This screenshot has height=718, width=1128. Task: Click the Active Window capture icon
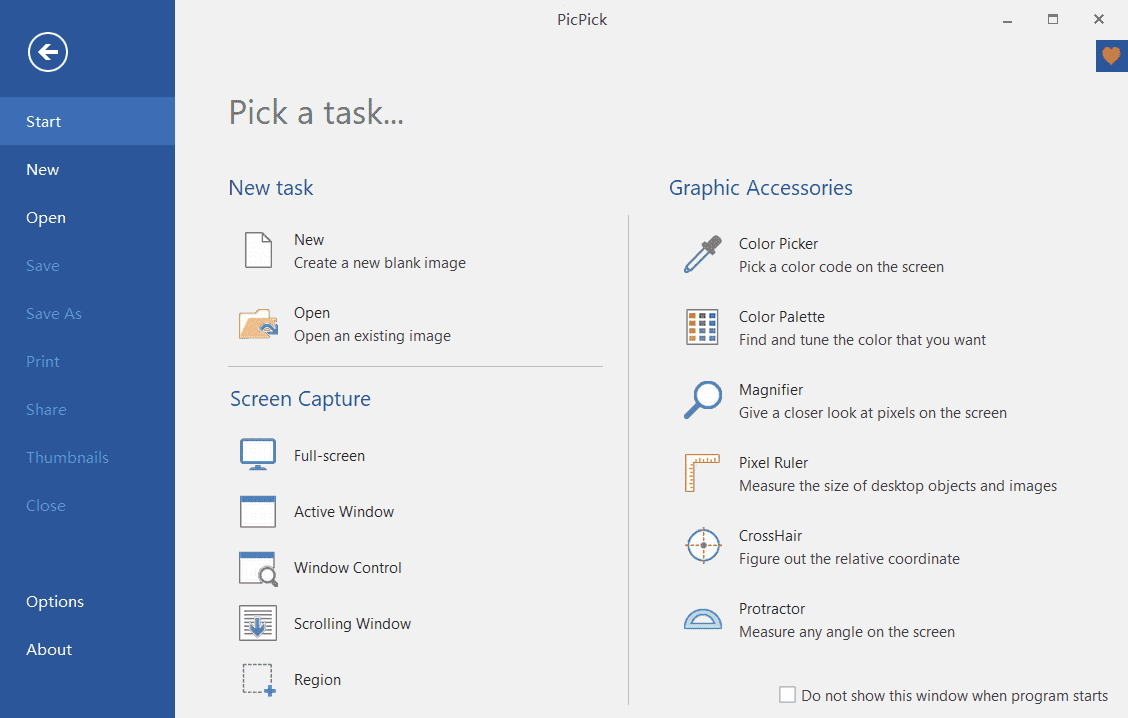(258, 512)
